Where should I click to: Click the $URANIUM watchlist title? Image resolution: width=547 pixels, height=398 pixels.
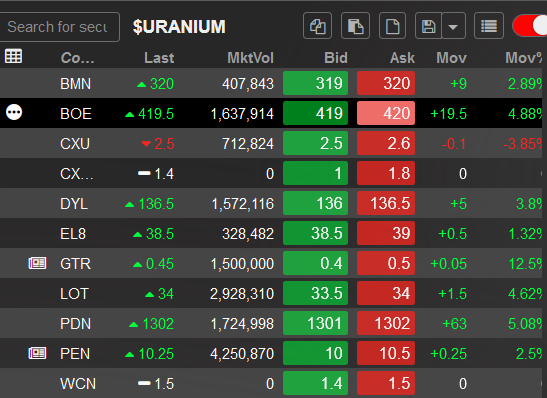tap(179, 27)
